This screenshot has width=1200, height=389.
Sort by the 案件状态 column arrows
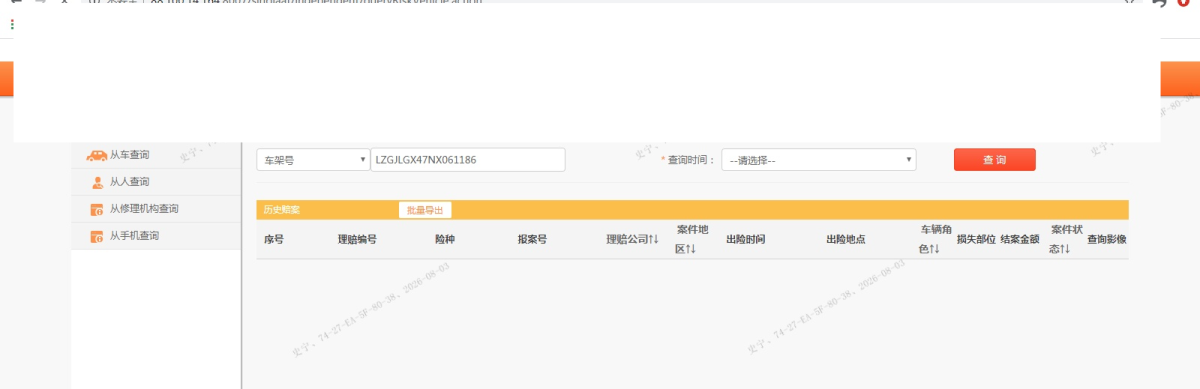[1065, 249]
